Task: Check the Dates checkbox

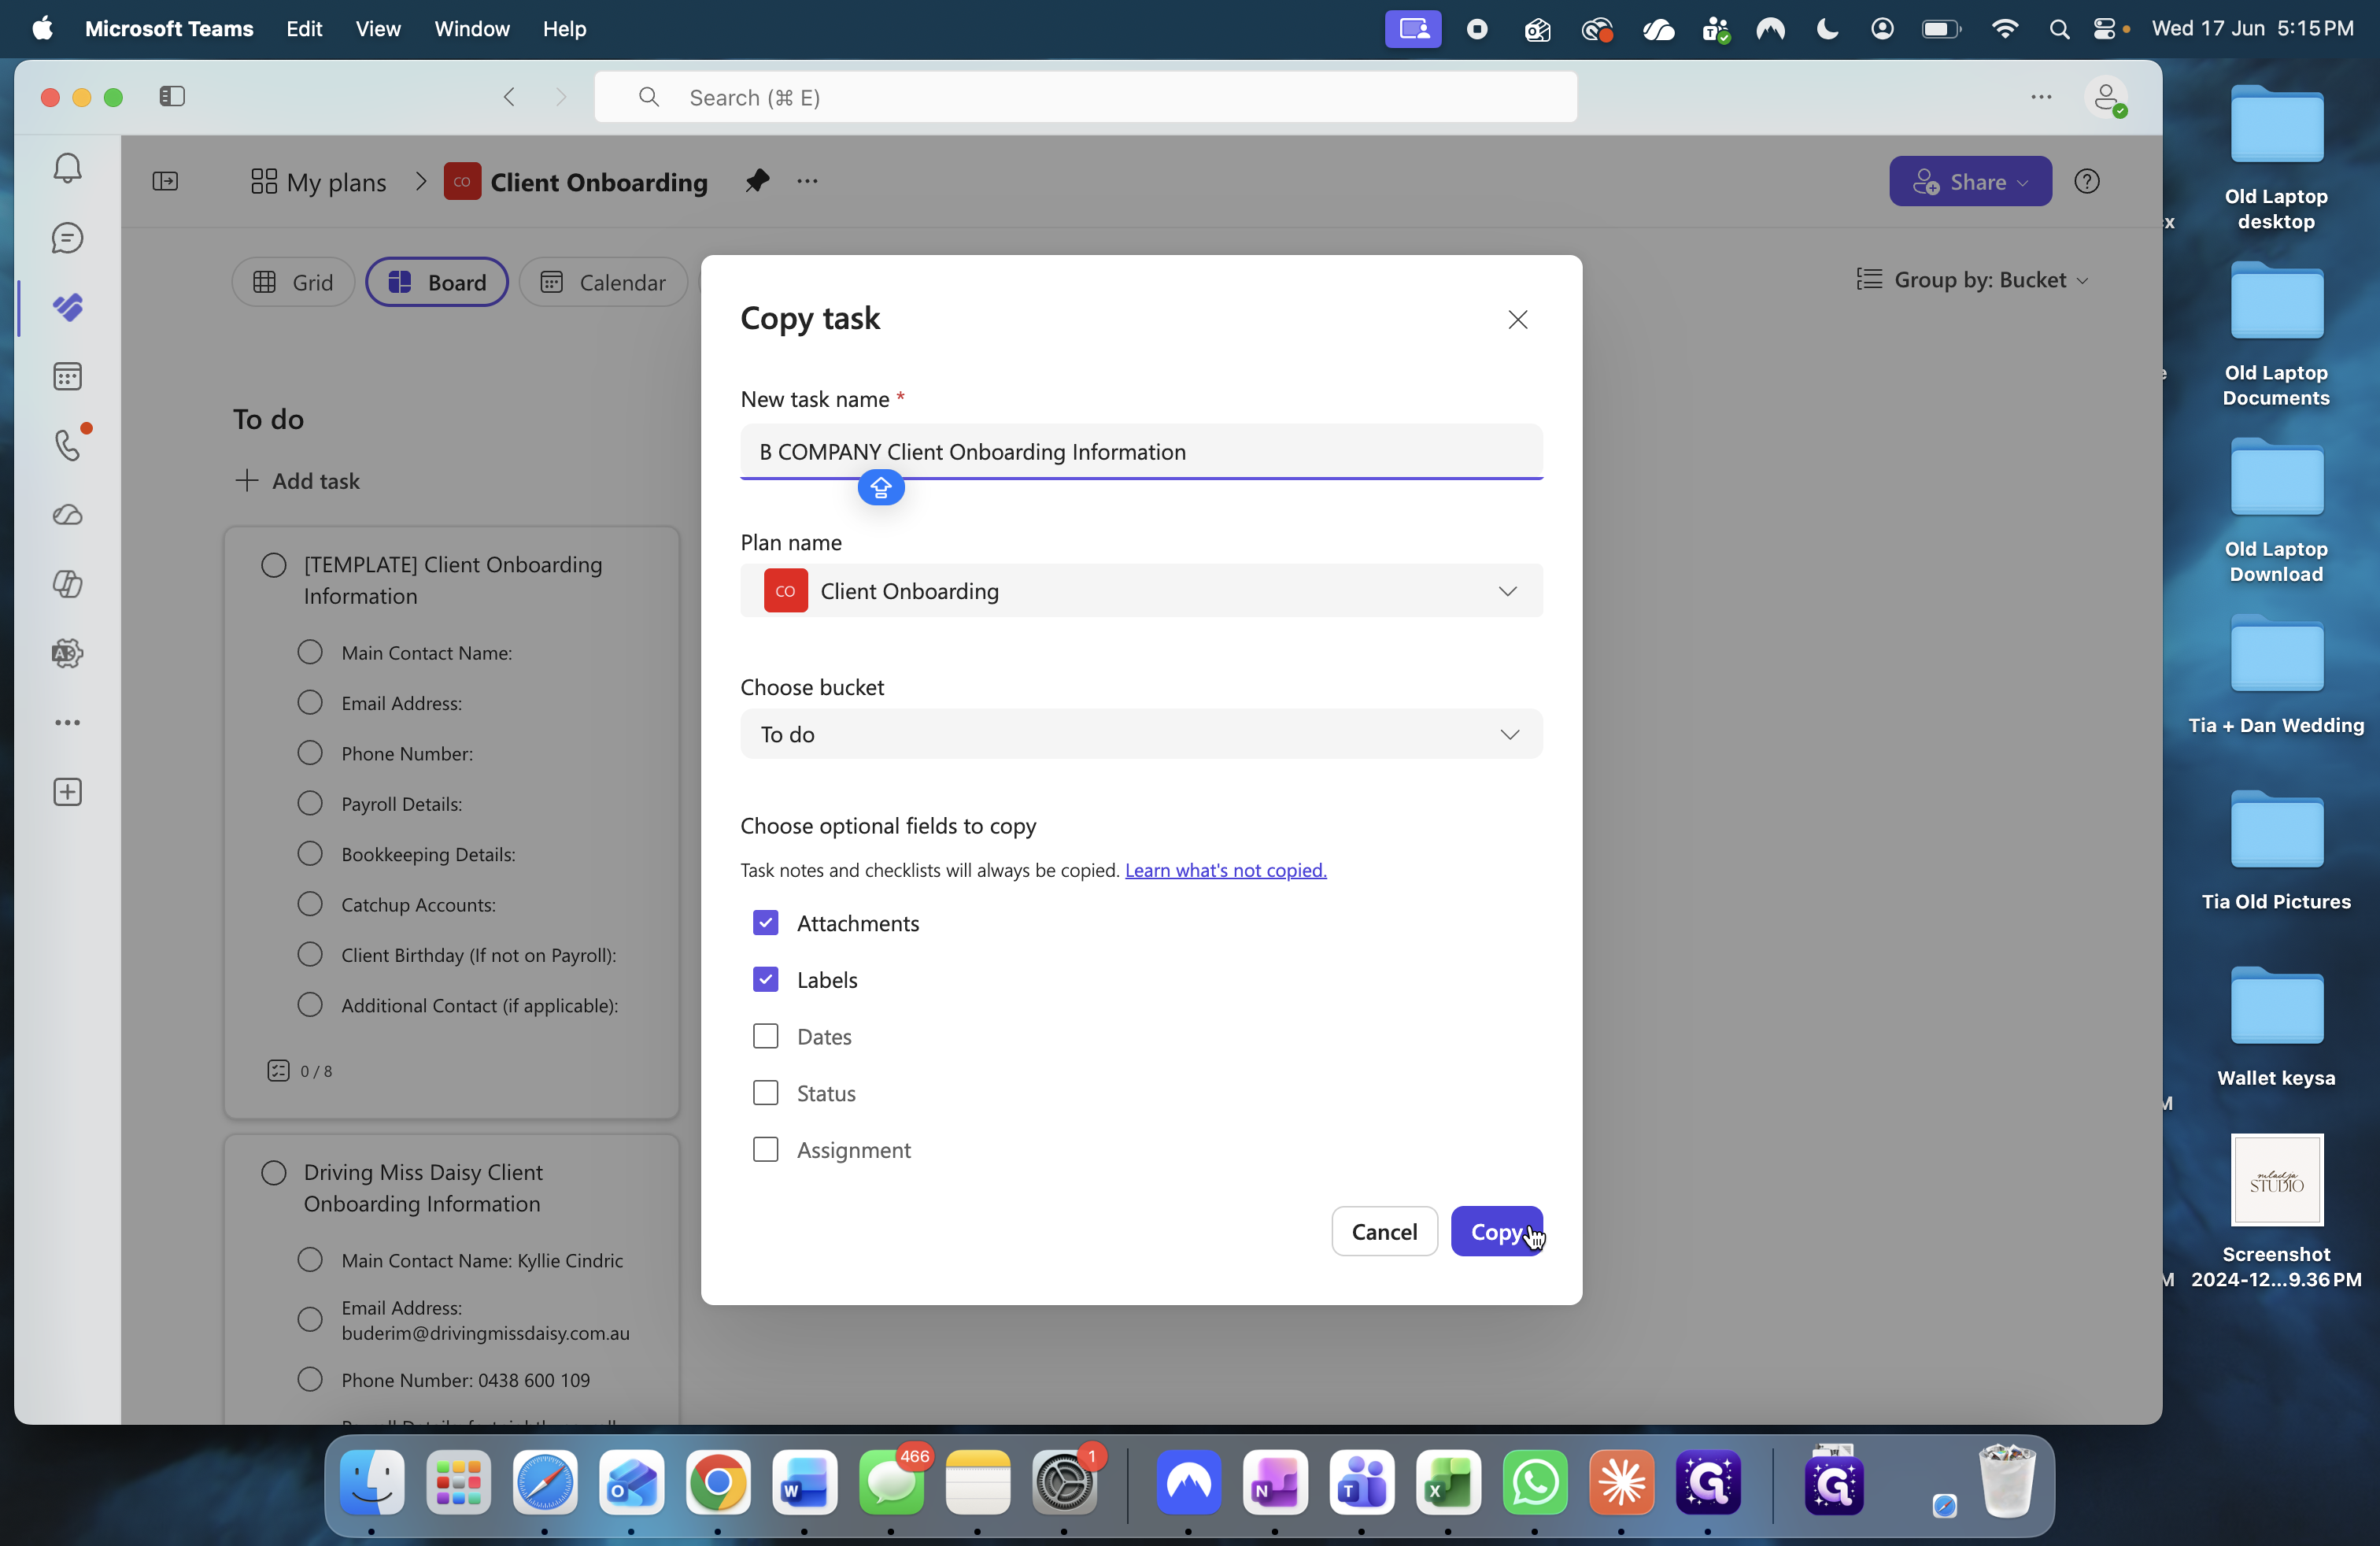Action: coord(765,1037)
